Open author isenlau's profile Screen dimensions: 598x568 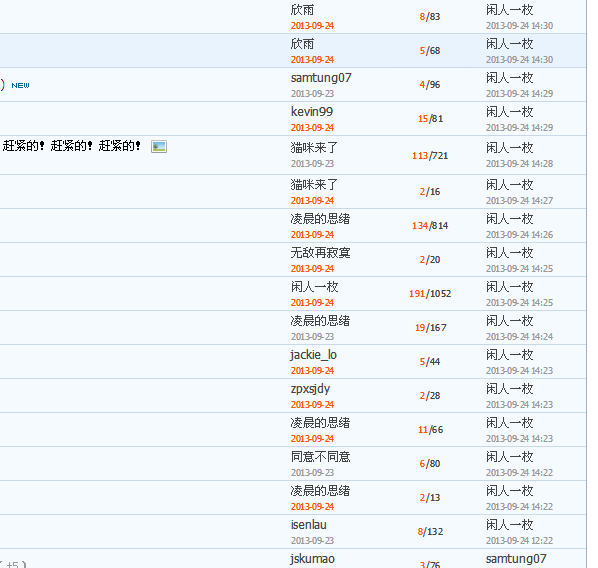tap(309, 525)
